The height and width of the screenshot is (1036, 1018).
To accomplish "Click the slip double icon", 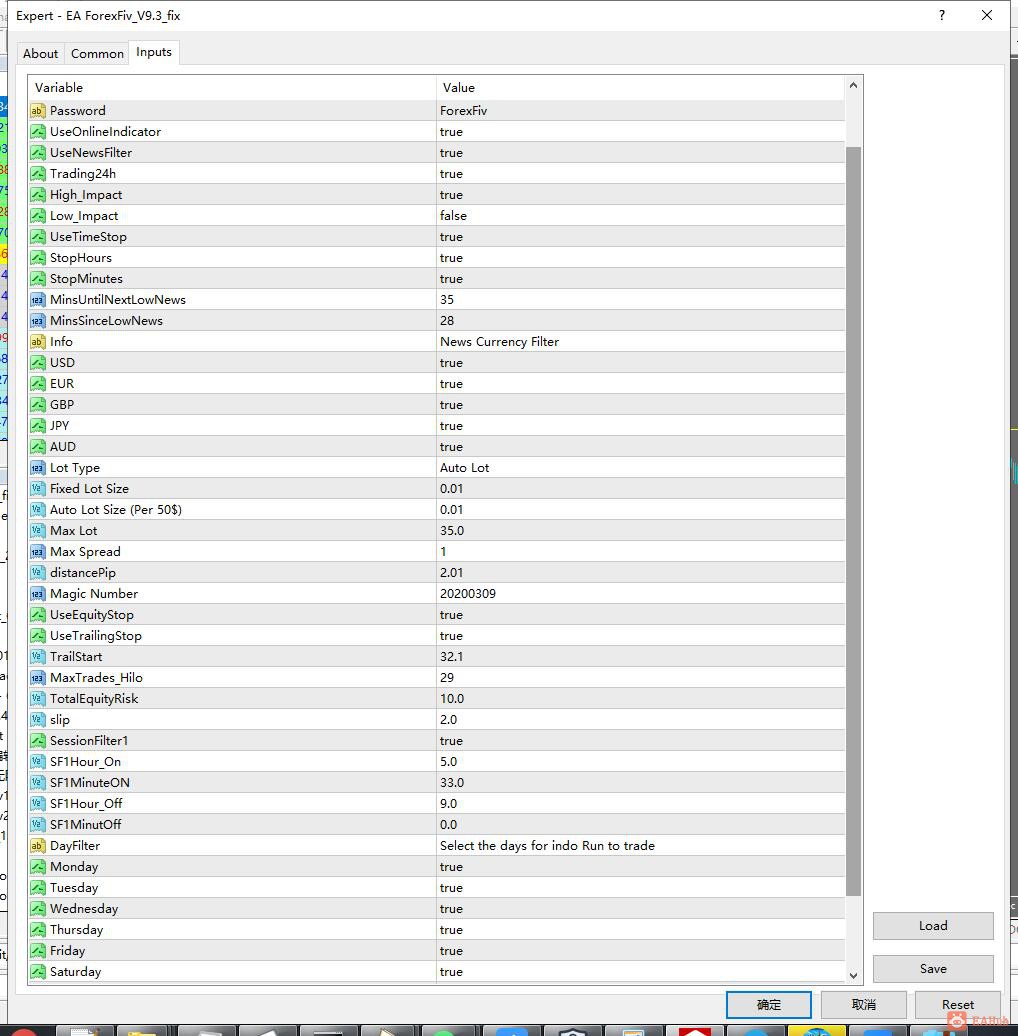I will pos(38,720).
